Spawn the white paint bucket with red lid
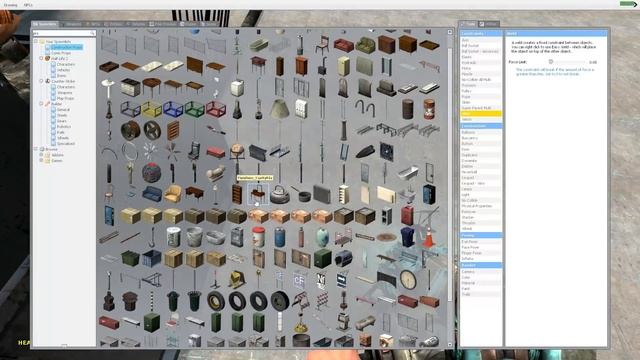This screenshot has height=360, width=640. (x=258, y=238)
